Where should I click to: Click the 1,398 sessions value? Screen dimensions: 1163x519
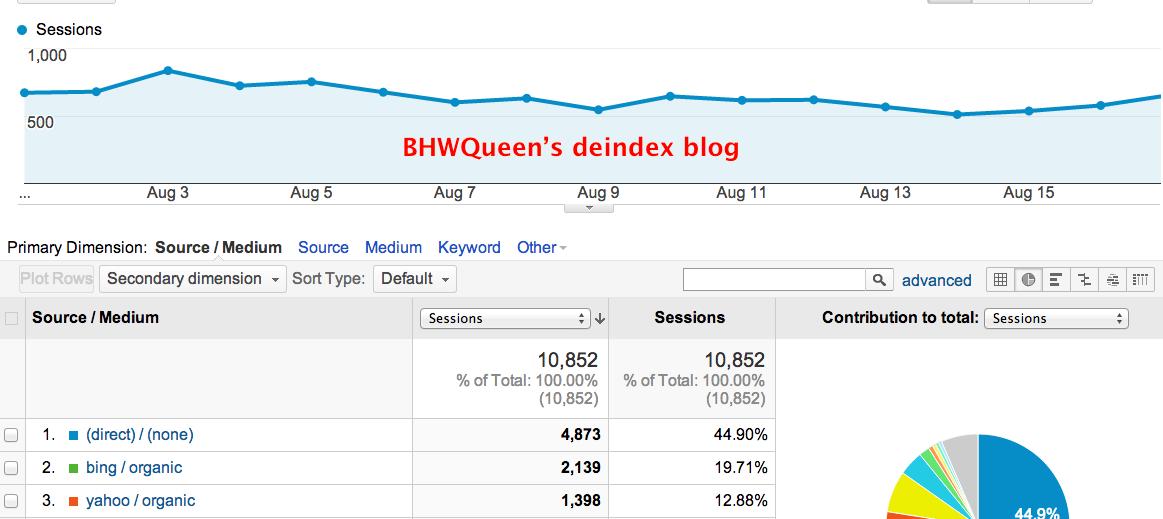click(x=581, y=500)
